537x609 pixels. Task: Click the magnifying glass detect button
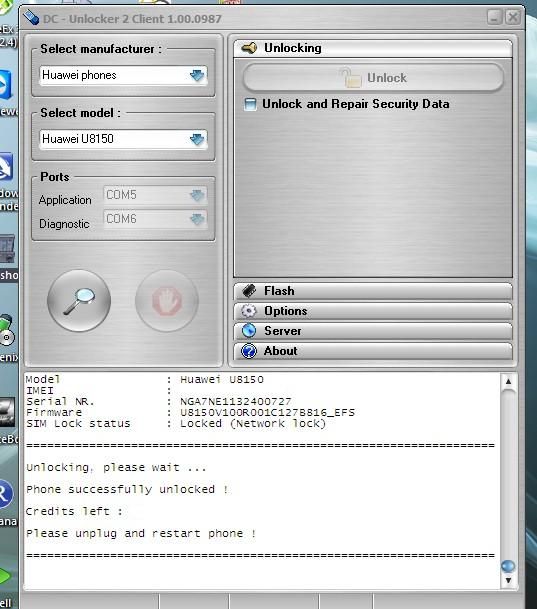click(79, 301)
